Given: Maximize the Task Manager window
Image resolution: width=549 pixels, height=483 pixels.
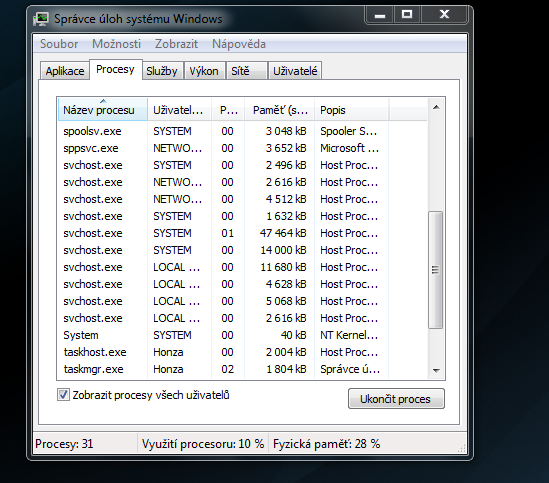Looking at the screenshot, I should [407, 15].
